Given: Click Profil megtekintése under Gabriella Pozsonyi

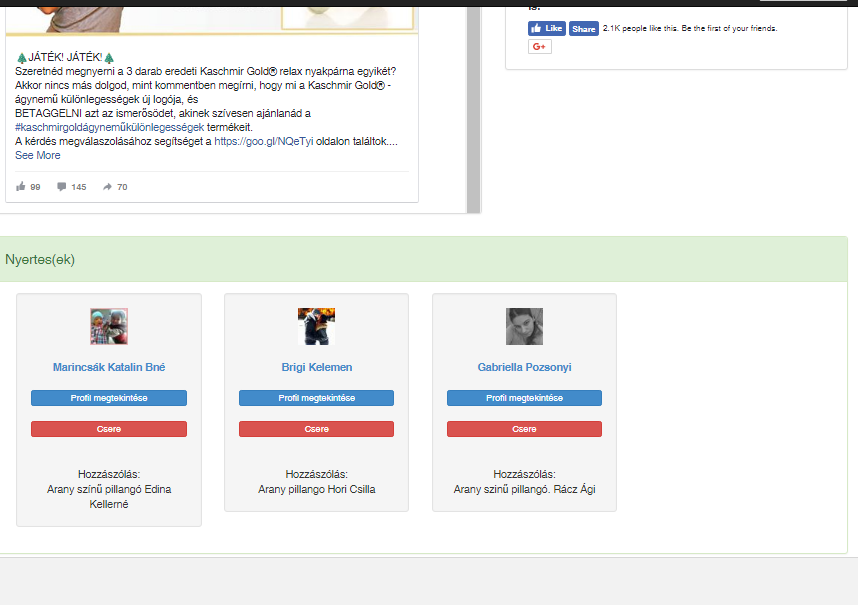Looking at the screenshot, I should click(524, 398).
